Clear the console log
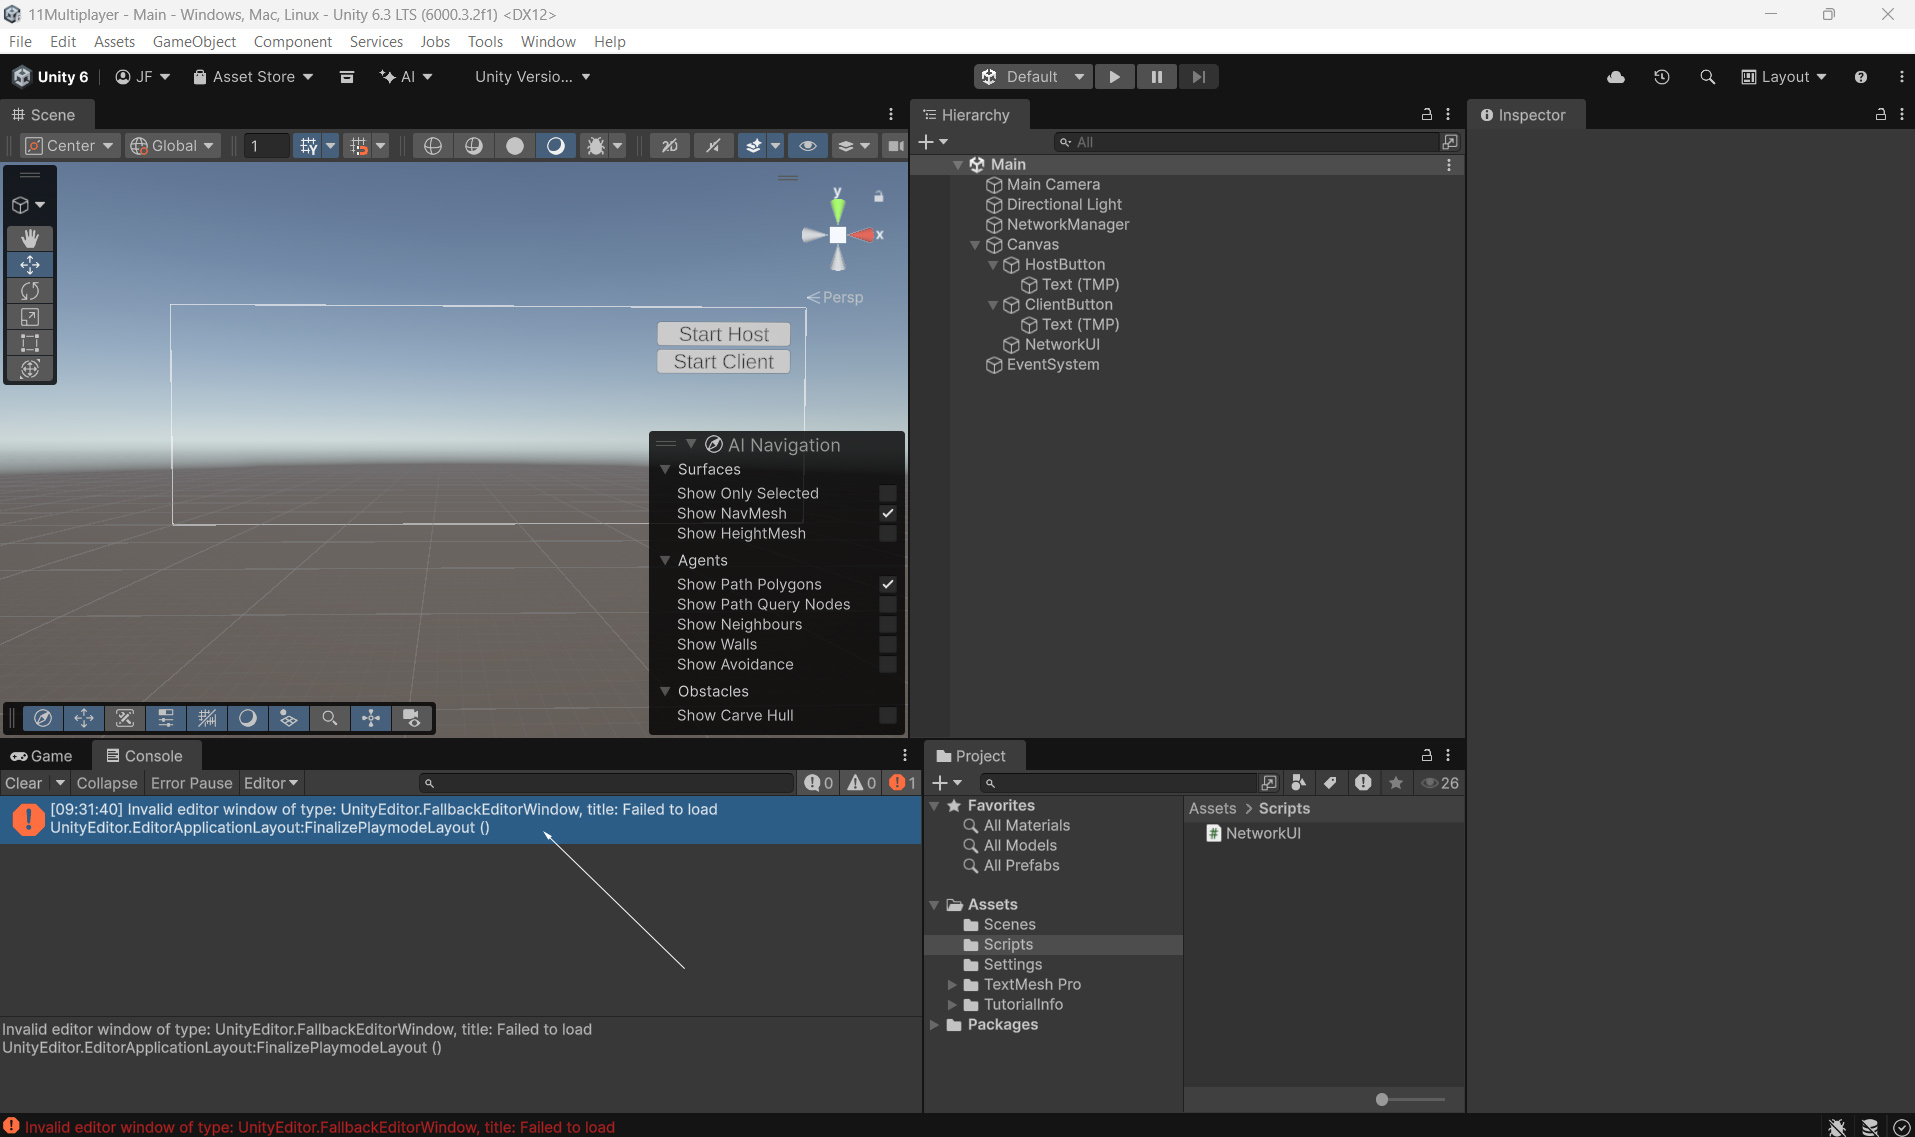1915x1137 pixels. [x=24, y=783]
